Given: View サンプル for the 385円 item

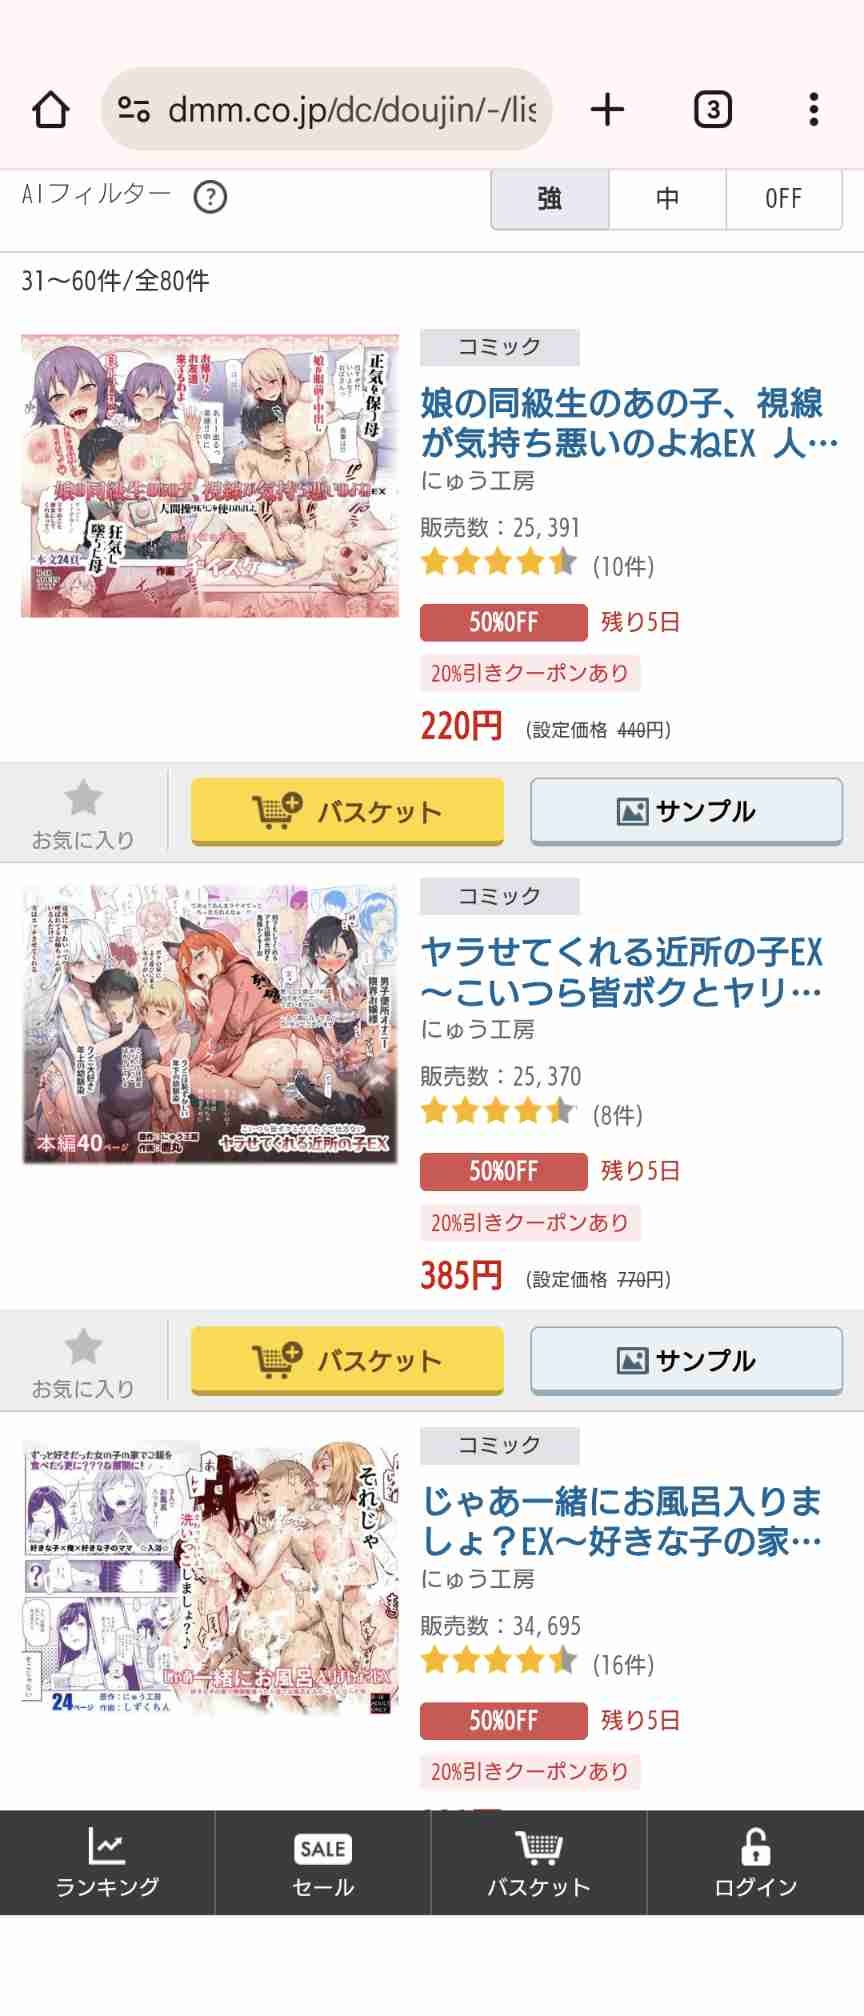Looking at the screenshot, I should point(687,1360).
